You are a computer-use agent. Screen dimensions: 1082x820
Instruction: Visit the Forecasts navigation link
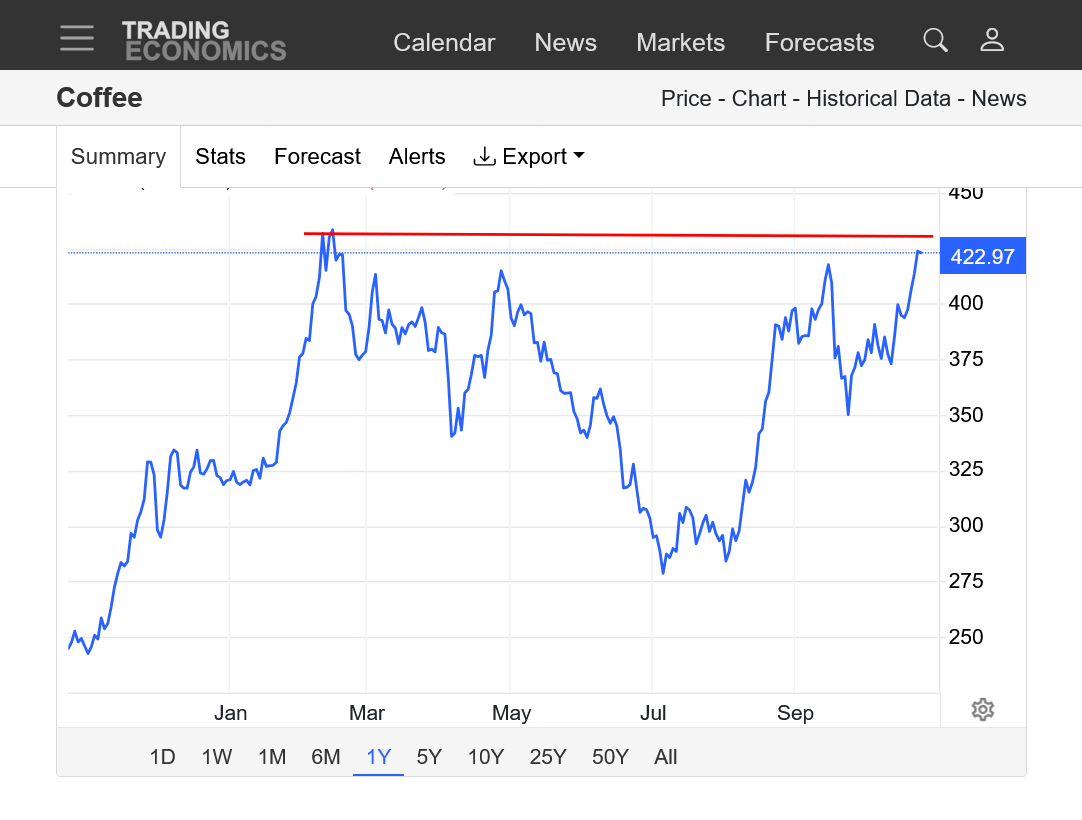(x=819, y=43)
